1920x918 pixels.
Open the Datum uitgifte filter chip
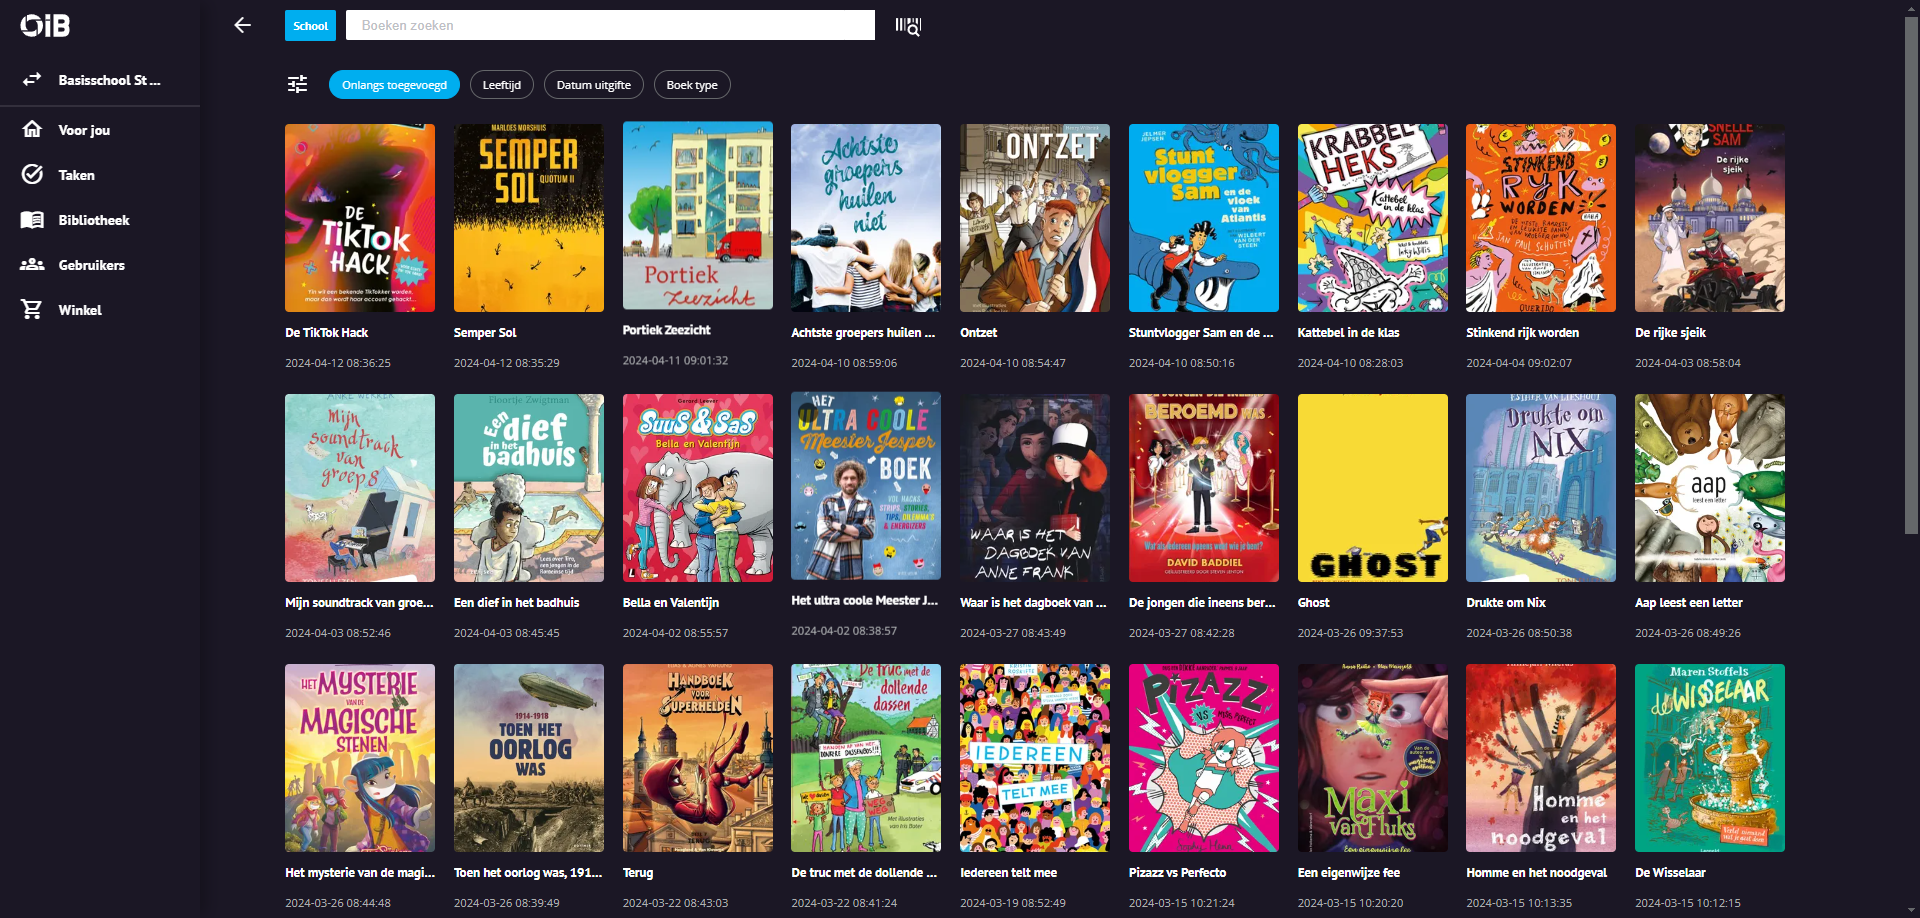(x=594, y=85)
